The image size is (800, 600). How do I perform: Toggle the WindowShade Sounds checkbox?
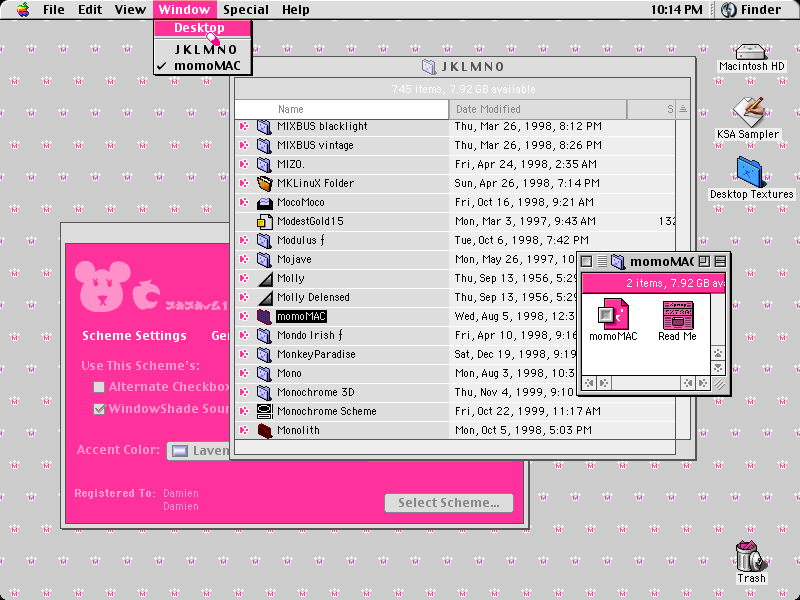point(99,409)
